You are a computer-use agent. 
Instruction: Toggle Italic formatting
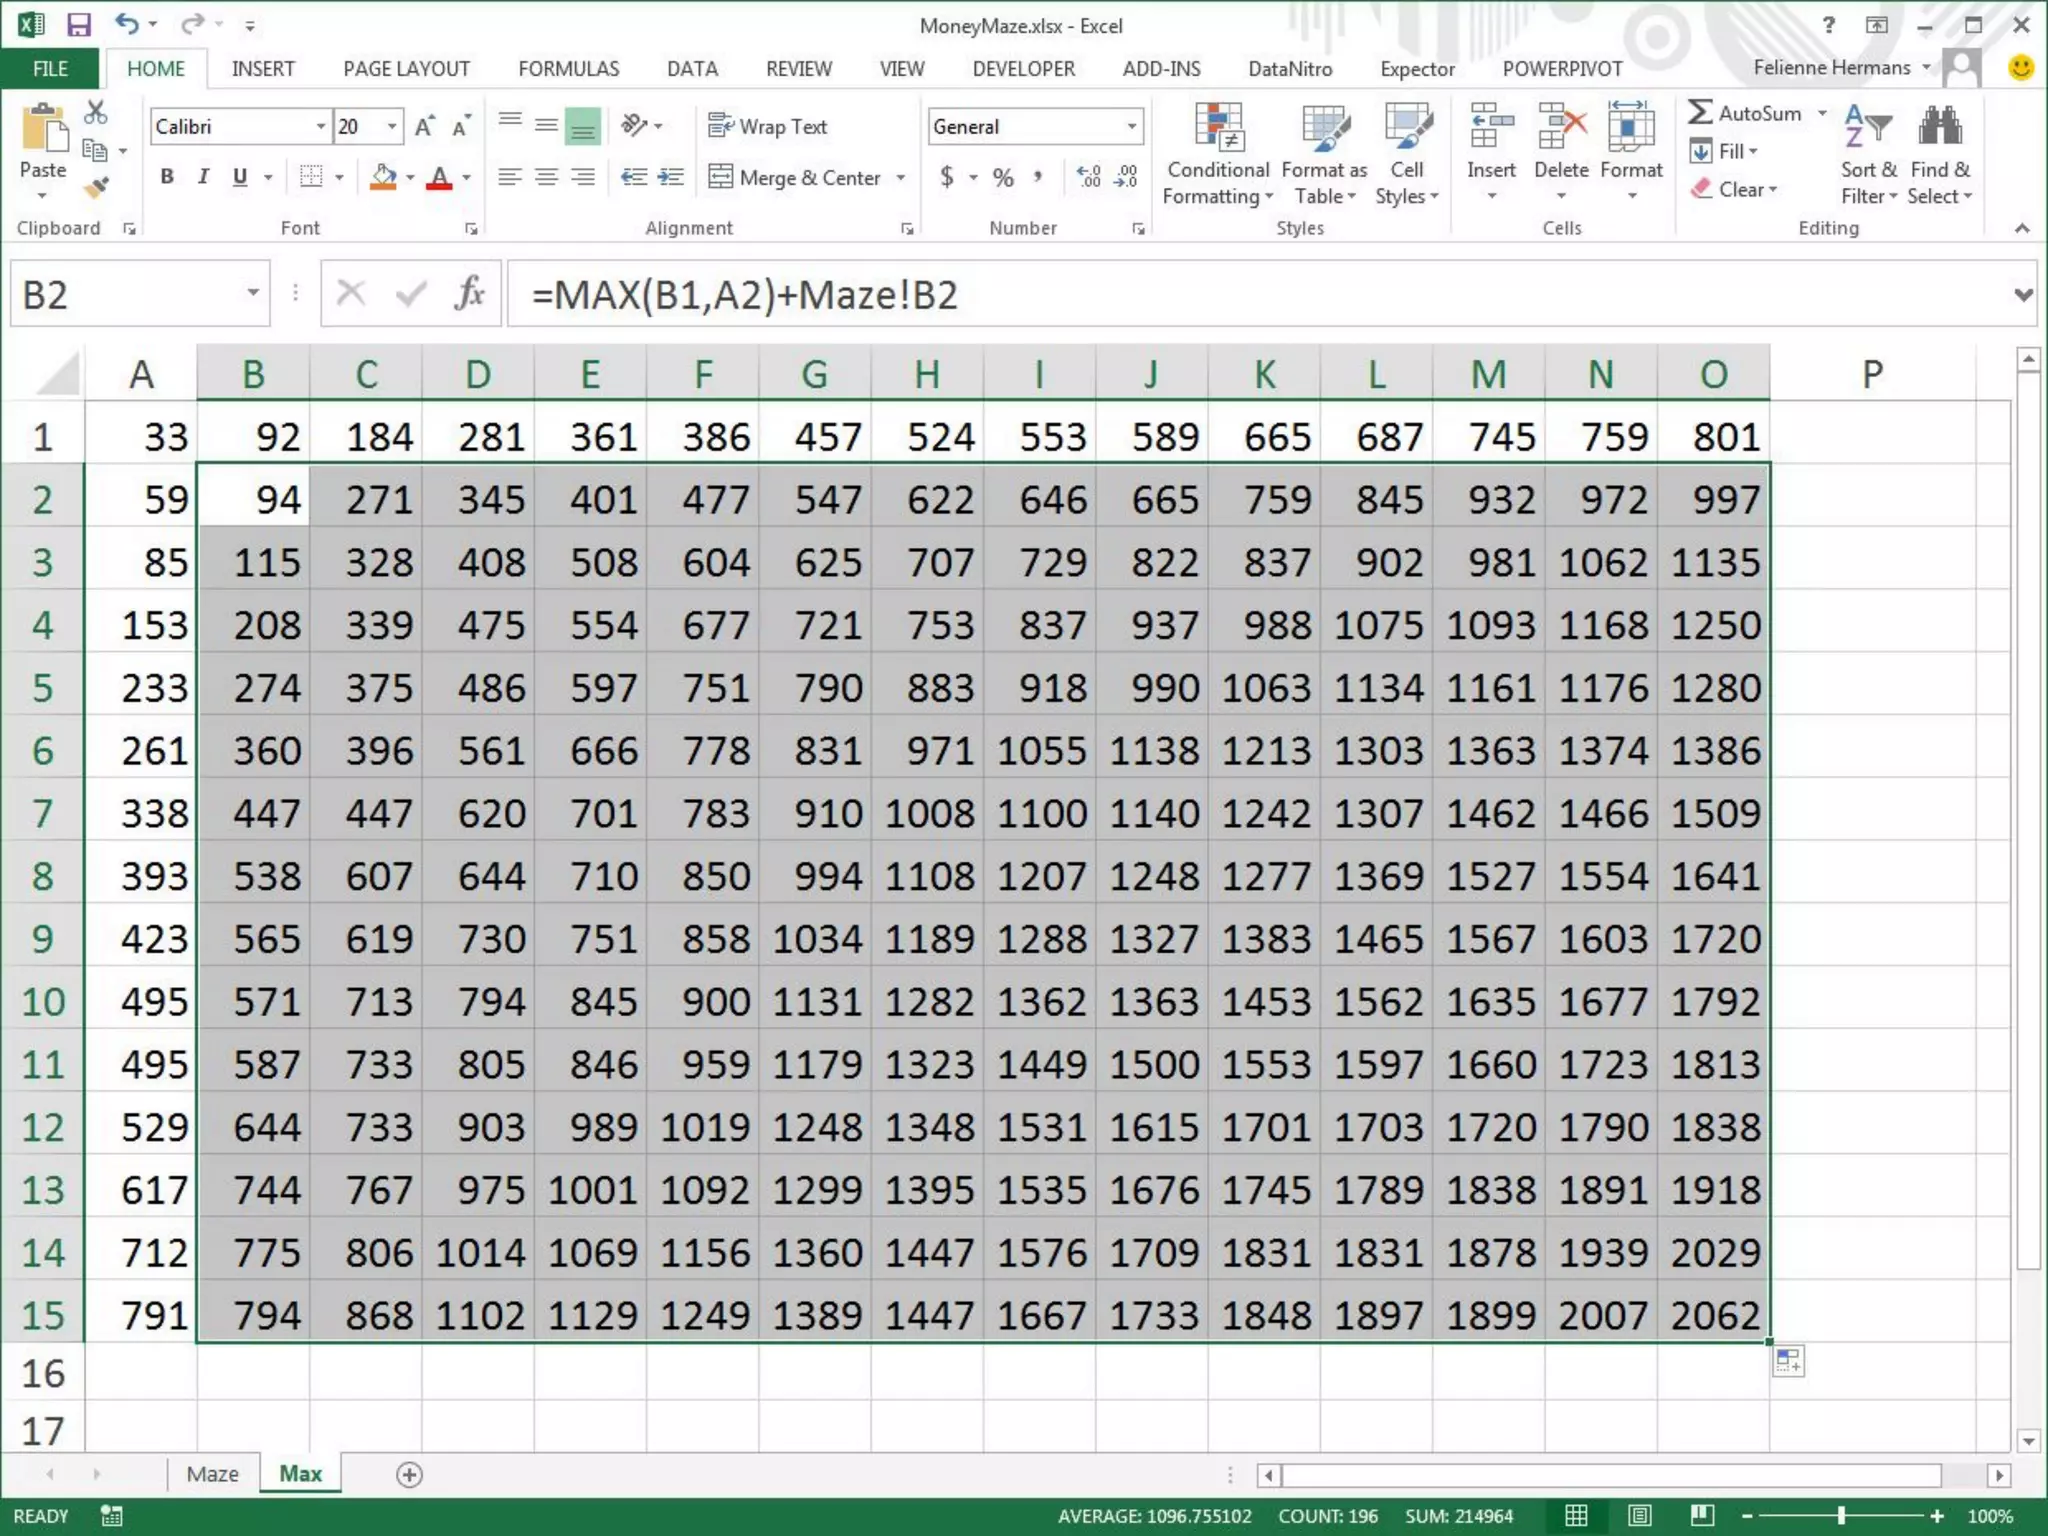click(x=203, y=177)
